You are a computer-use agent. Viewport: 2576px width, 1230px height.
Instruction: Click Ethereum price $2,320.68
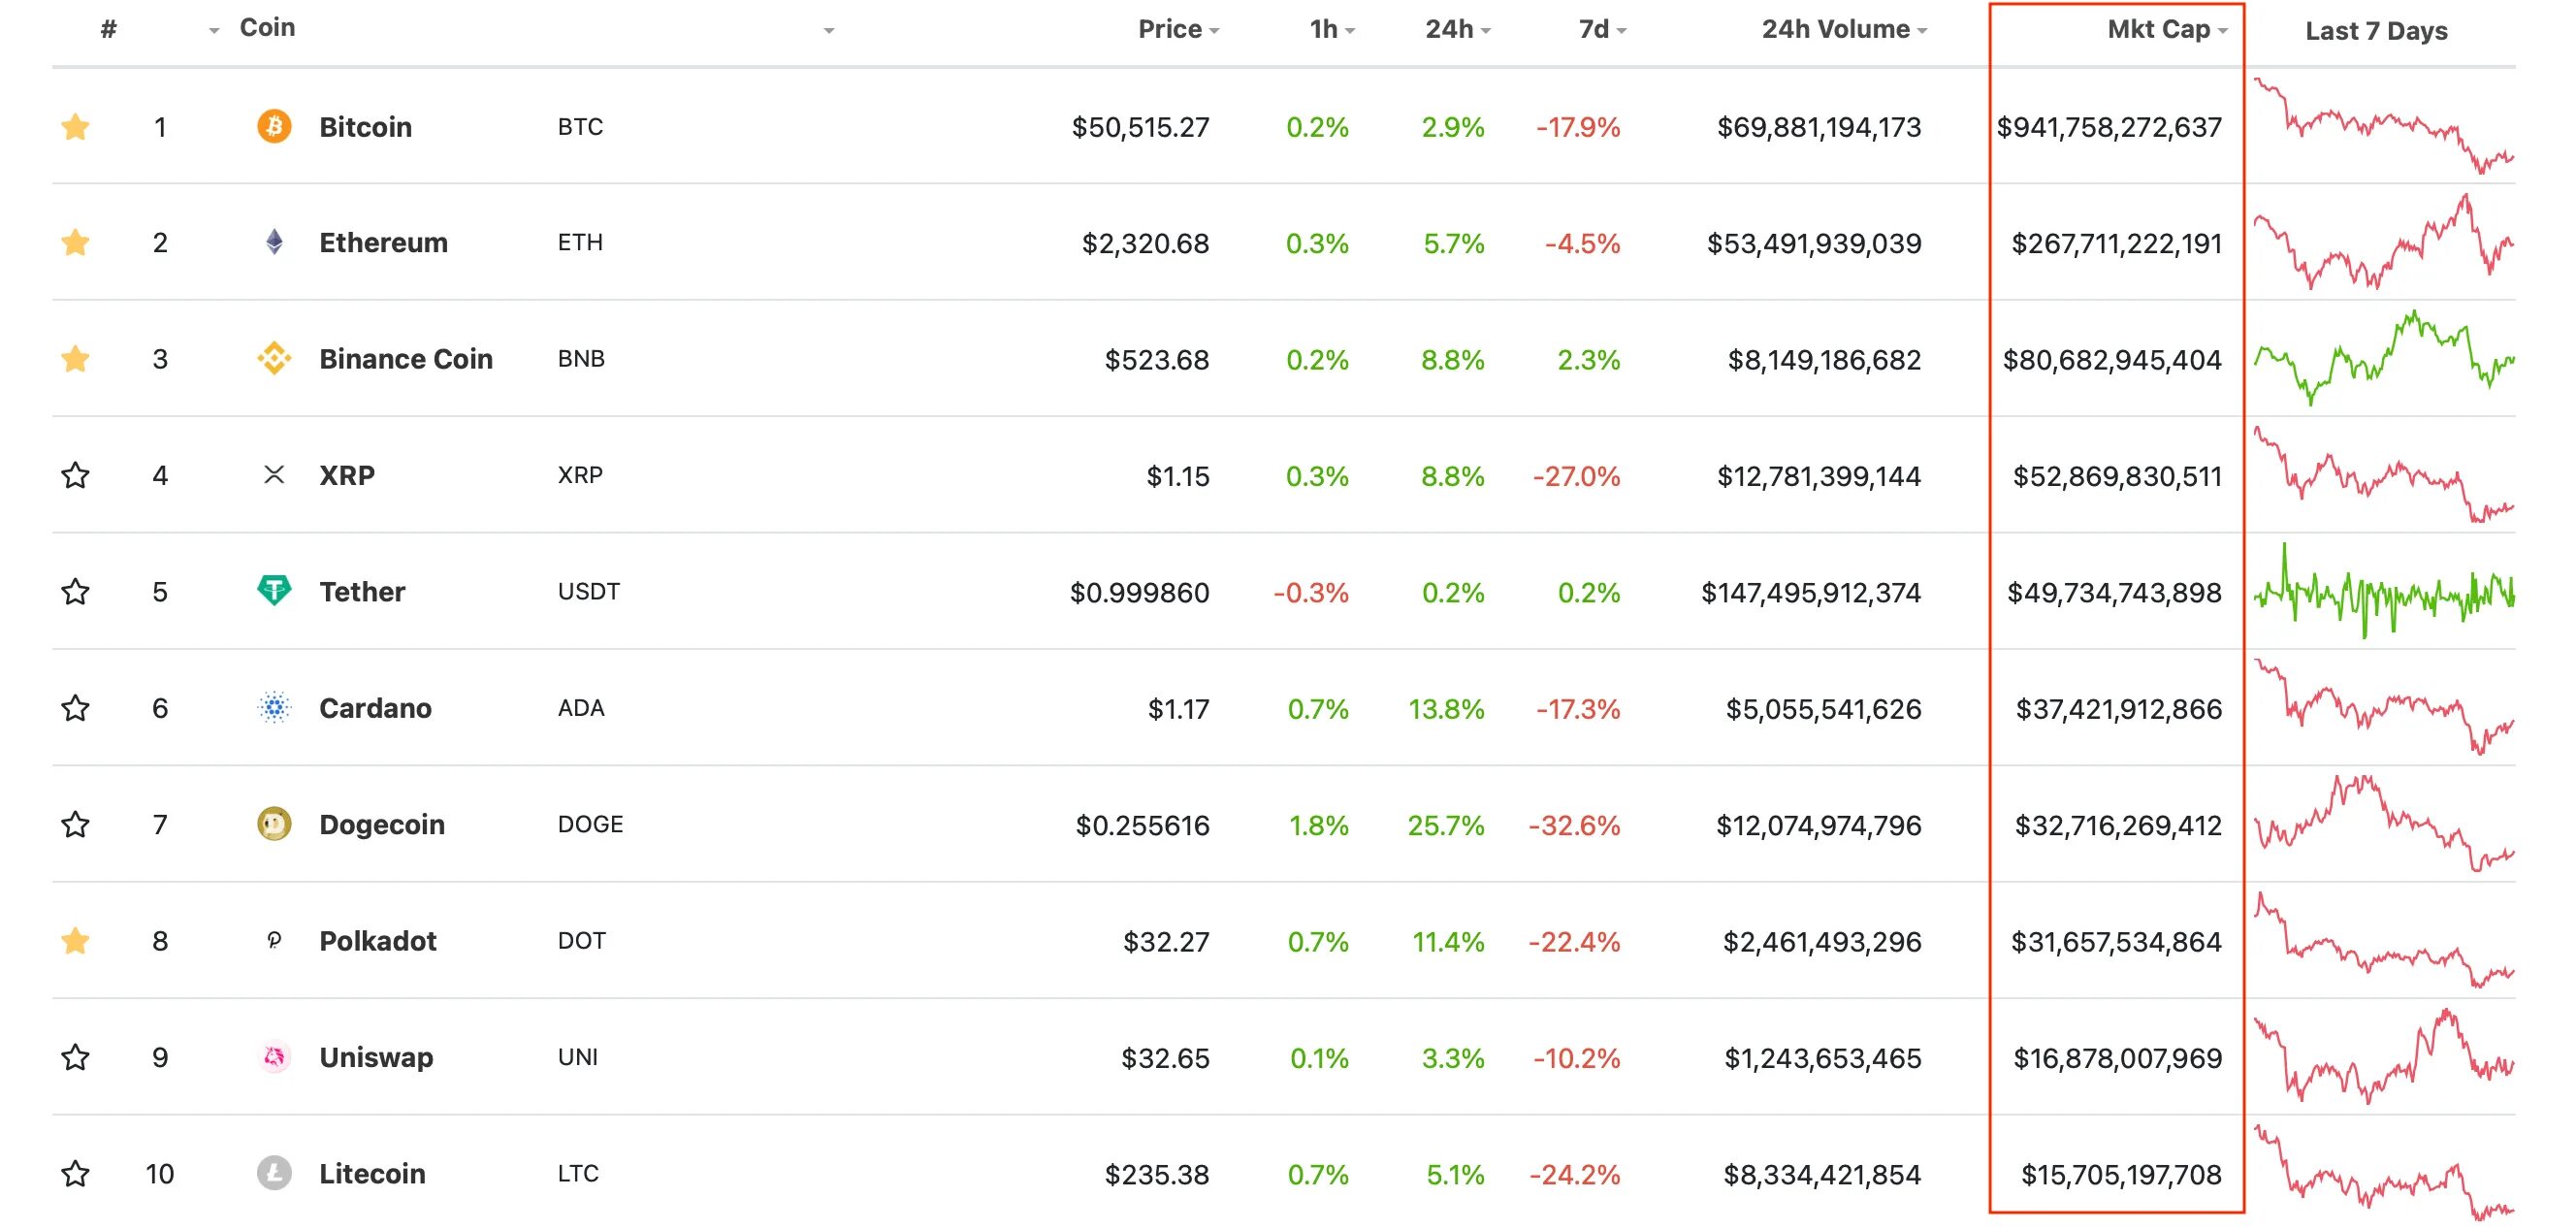pos(1145,243)
